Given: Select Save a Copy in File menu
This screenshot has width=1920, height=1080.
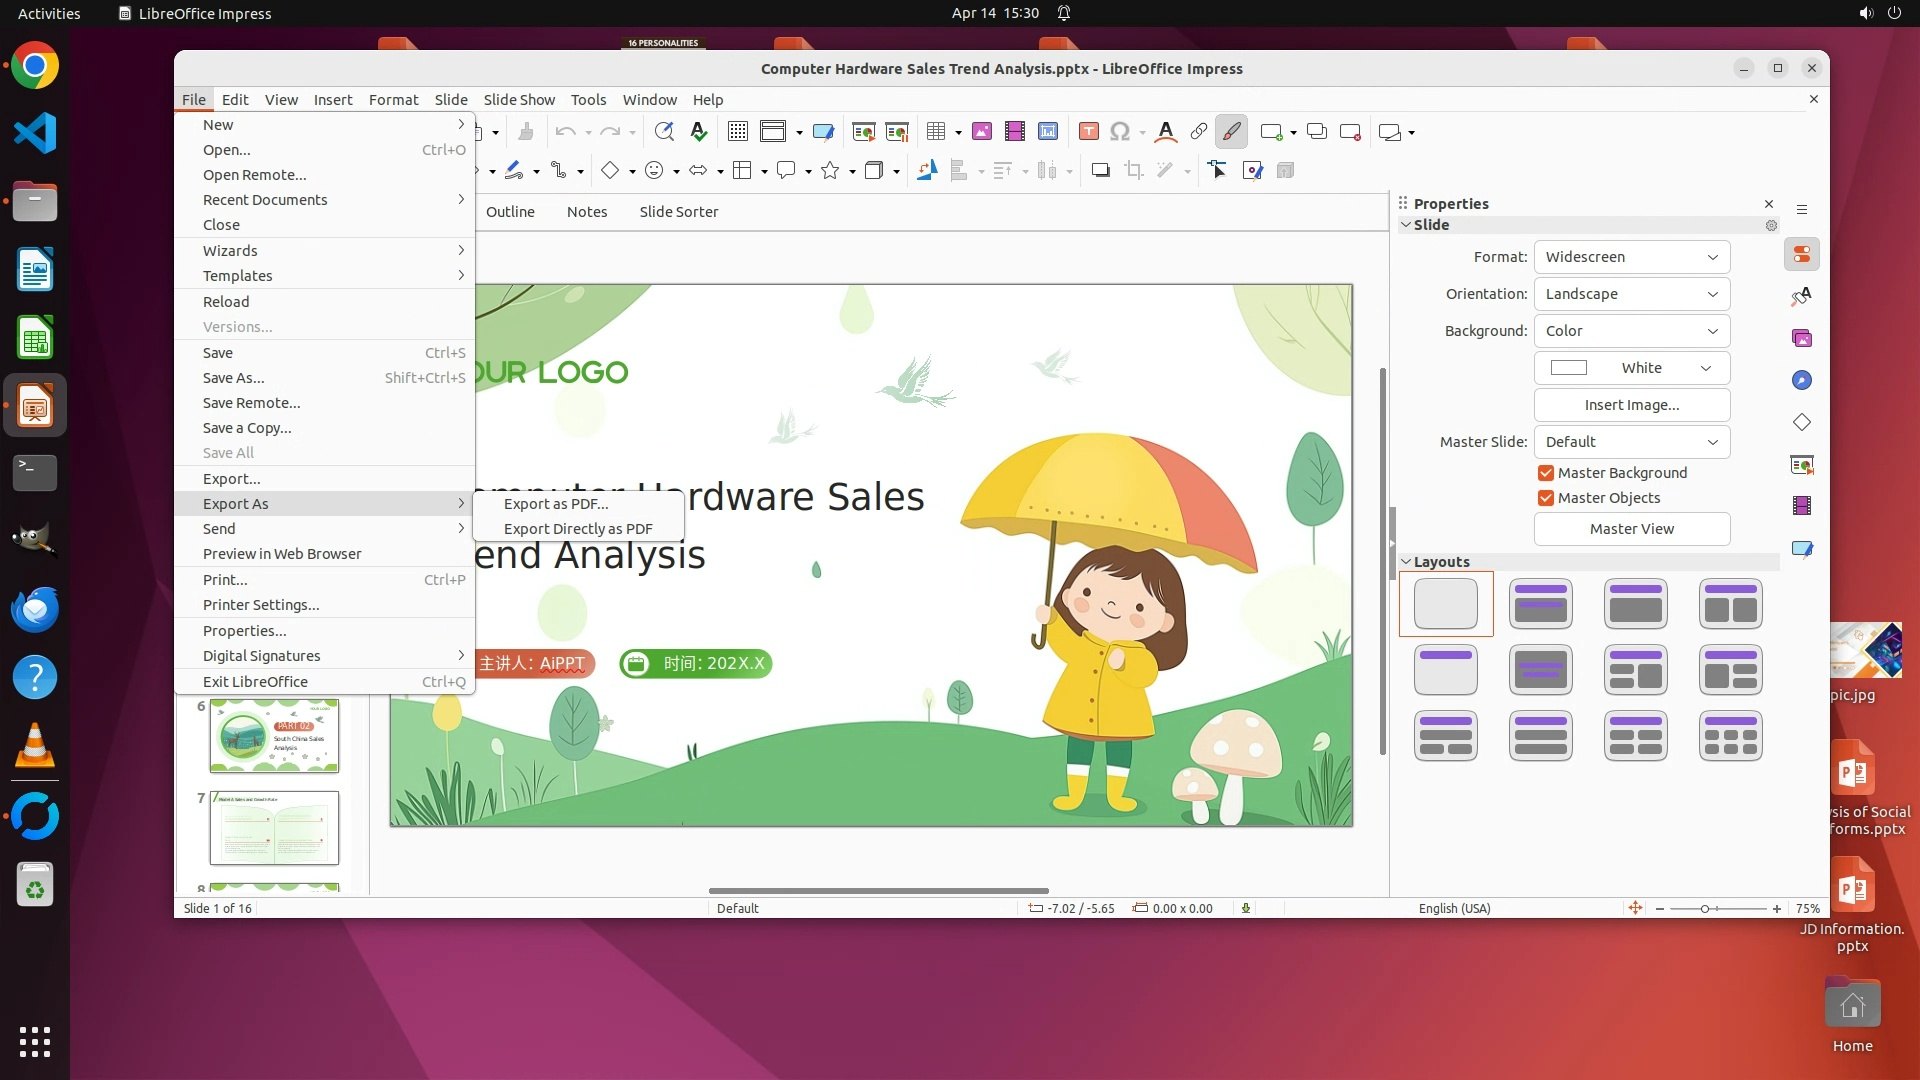Looking at the screenshot, I should pos(247,428).
